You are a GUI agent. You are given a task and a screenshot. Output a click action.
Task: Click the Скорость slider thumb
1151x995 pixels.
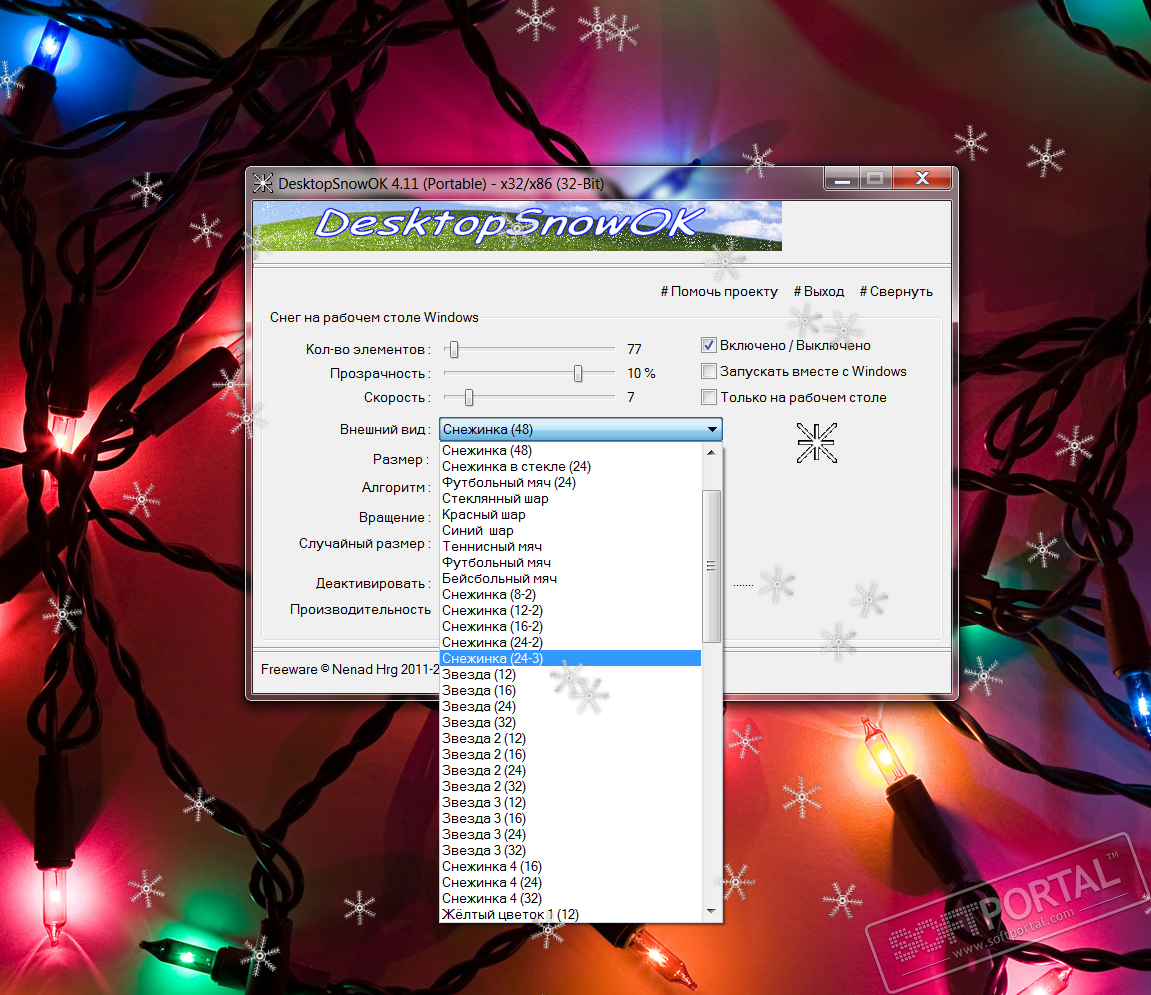point(469,397)
